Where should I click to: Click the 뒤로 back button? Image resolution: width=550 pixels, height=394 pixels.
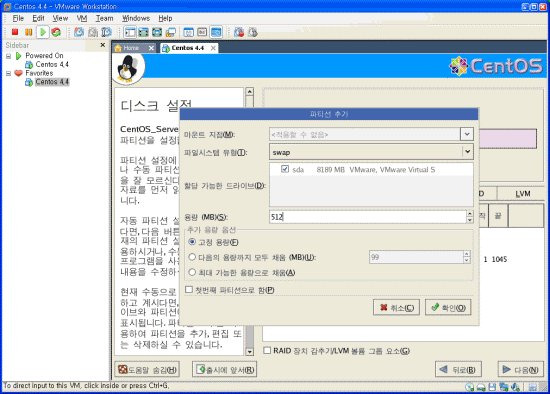tap(458, 369)
